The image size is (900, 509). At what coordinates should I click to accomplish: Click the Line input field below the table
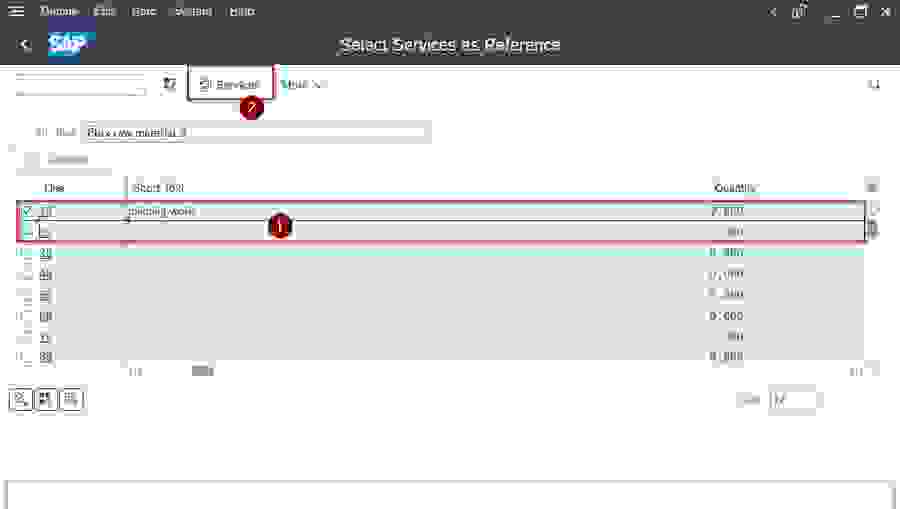(x=792, y=400)
